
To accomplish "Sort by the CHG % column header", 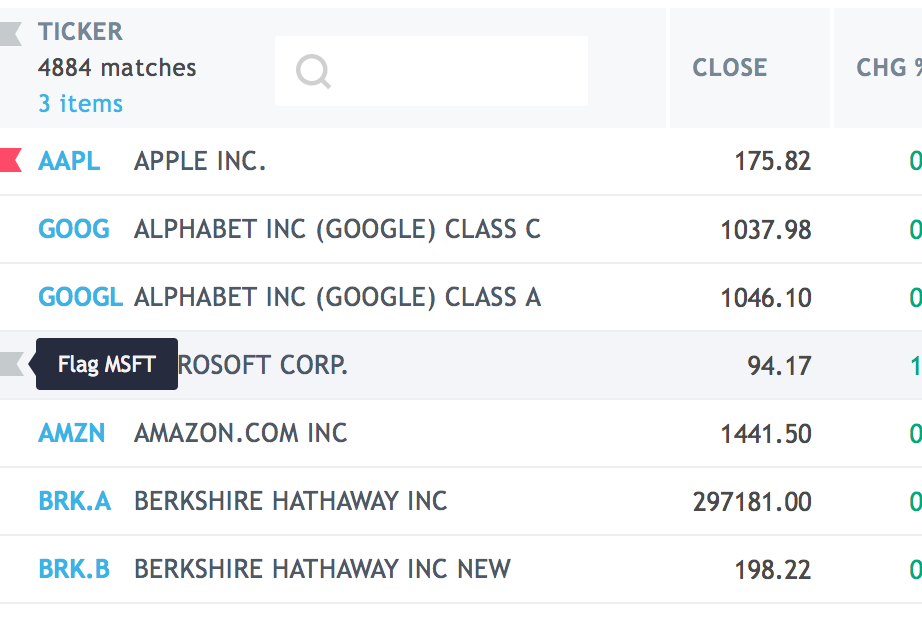I will (x=888, y=68).
